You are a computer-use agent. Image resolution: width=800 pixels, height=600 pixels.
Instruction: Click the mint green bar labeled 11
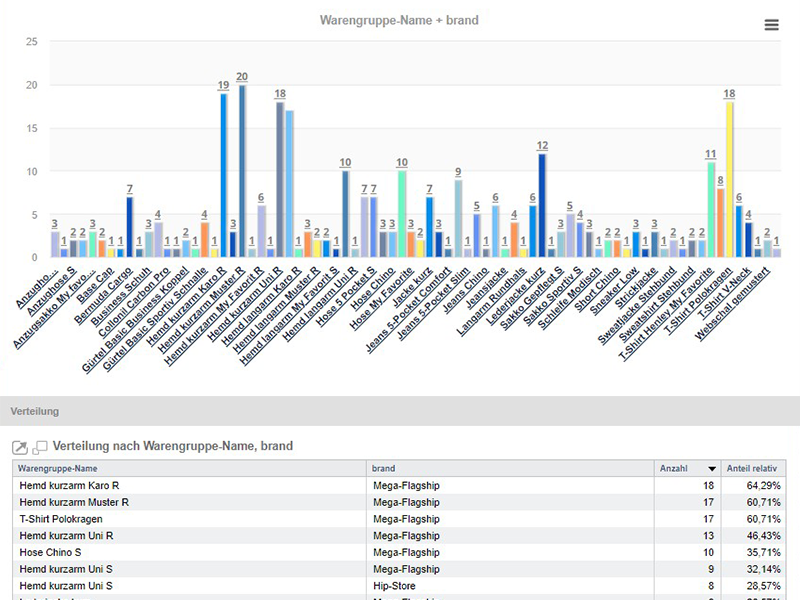coord(711,210)
